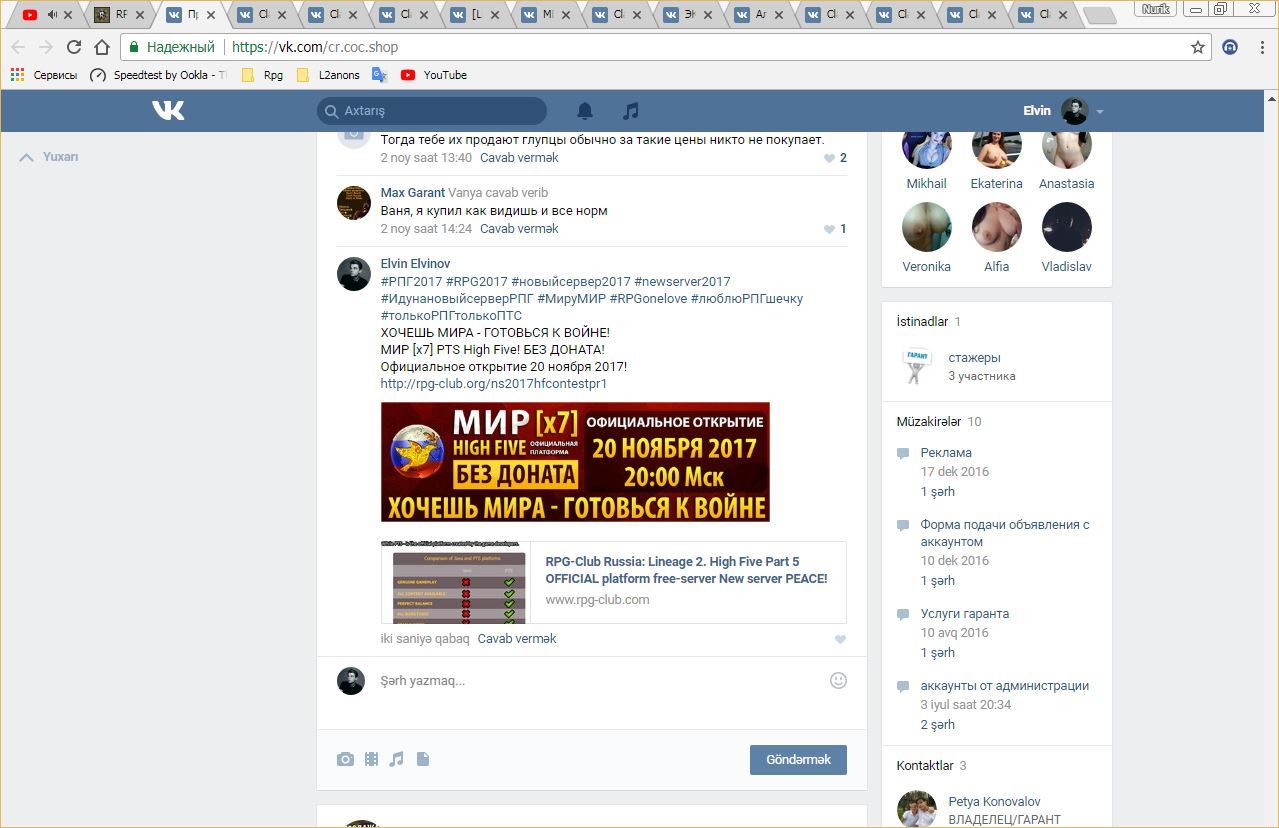The width and height of the screenshot is (1279, 828).
Task: Switch to the browser tab titled [L
Action: [x=476, y=15]
